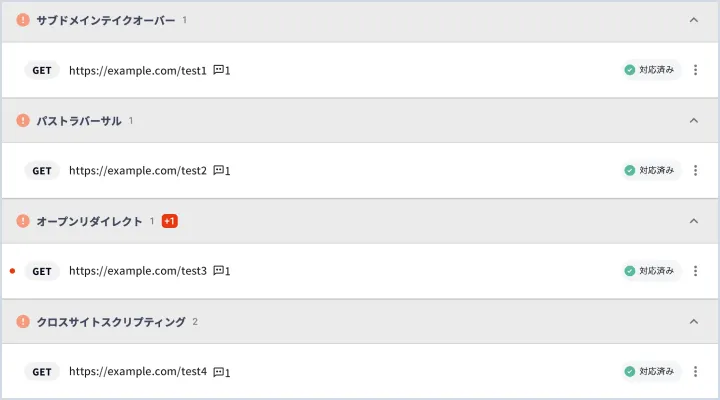
Task: Open the https://example.com/test2 link
Action: pos(138,170)
